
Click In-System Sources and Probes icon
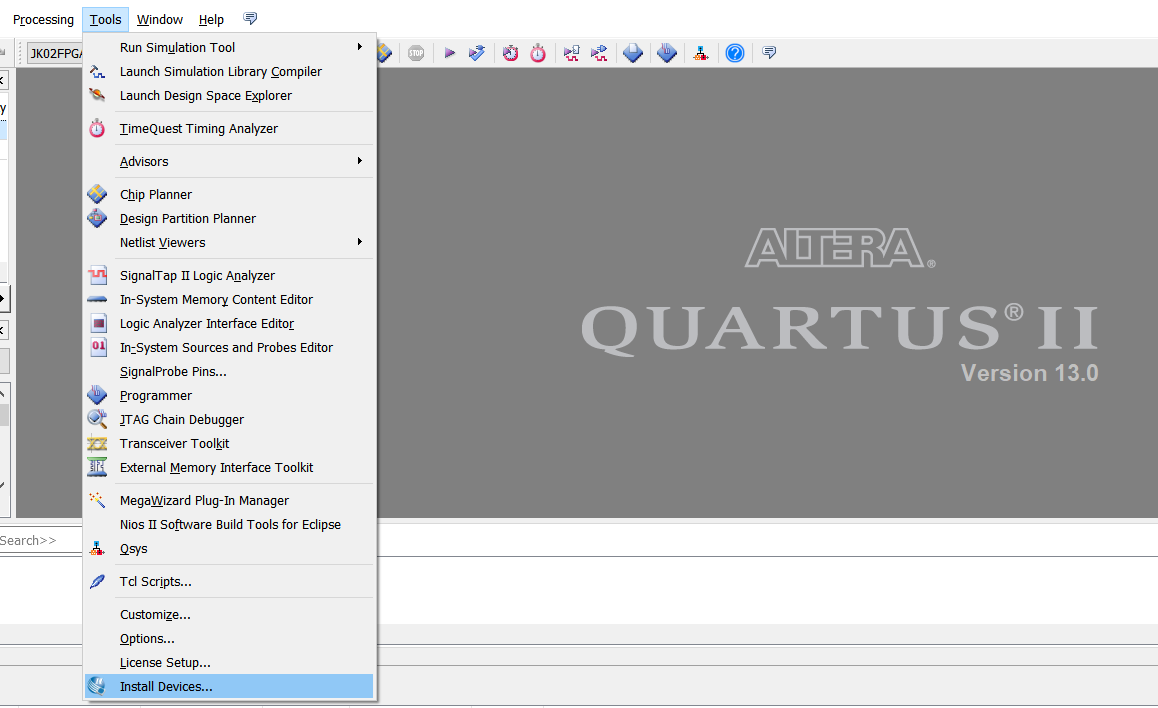pyautogui.click(x=98, y=347)
